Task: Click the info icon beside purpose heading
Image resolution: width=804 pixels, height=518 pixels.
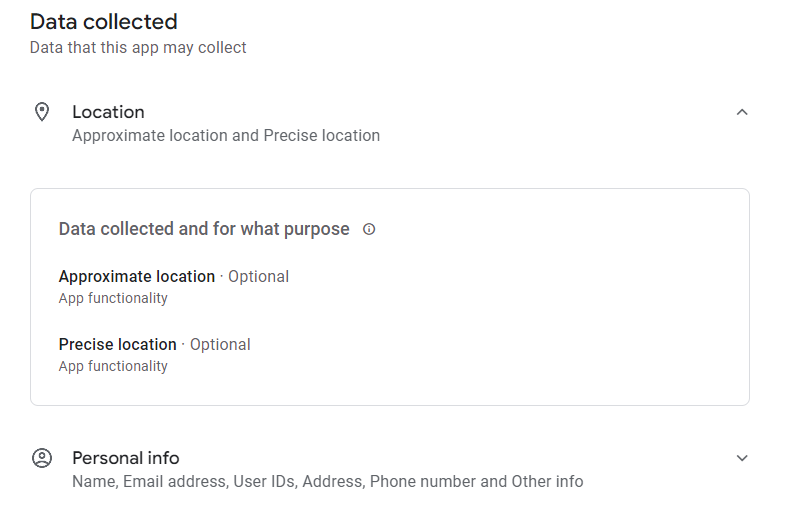Action: pyautogui.click(x=369, y=229)
